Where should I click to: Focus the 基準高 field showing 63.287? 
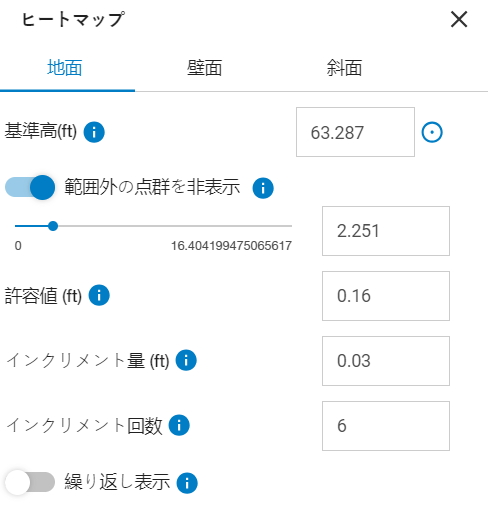tap(355, 132)
